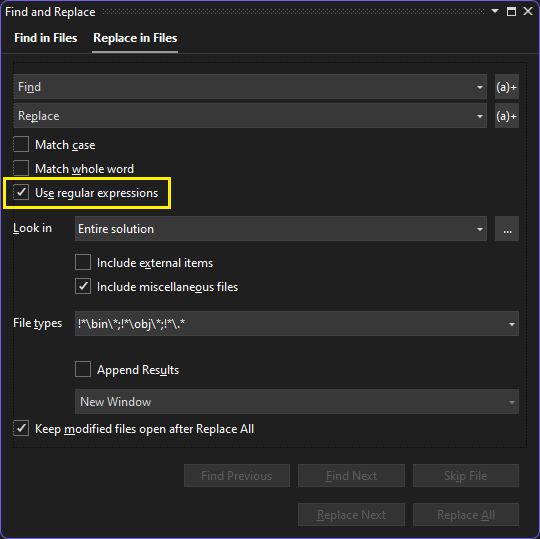Open the expression builder beside Replace field
Viewport: 540px width, 539px height.
(507, 116)
